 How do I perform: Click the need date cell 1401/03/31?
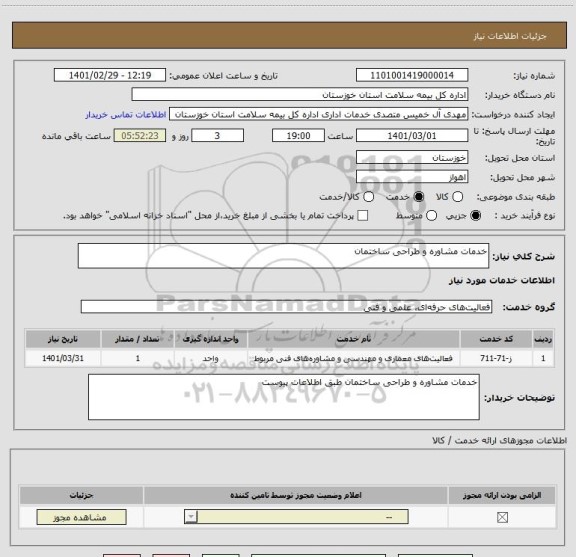tap(63, 358)
